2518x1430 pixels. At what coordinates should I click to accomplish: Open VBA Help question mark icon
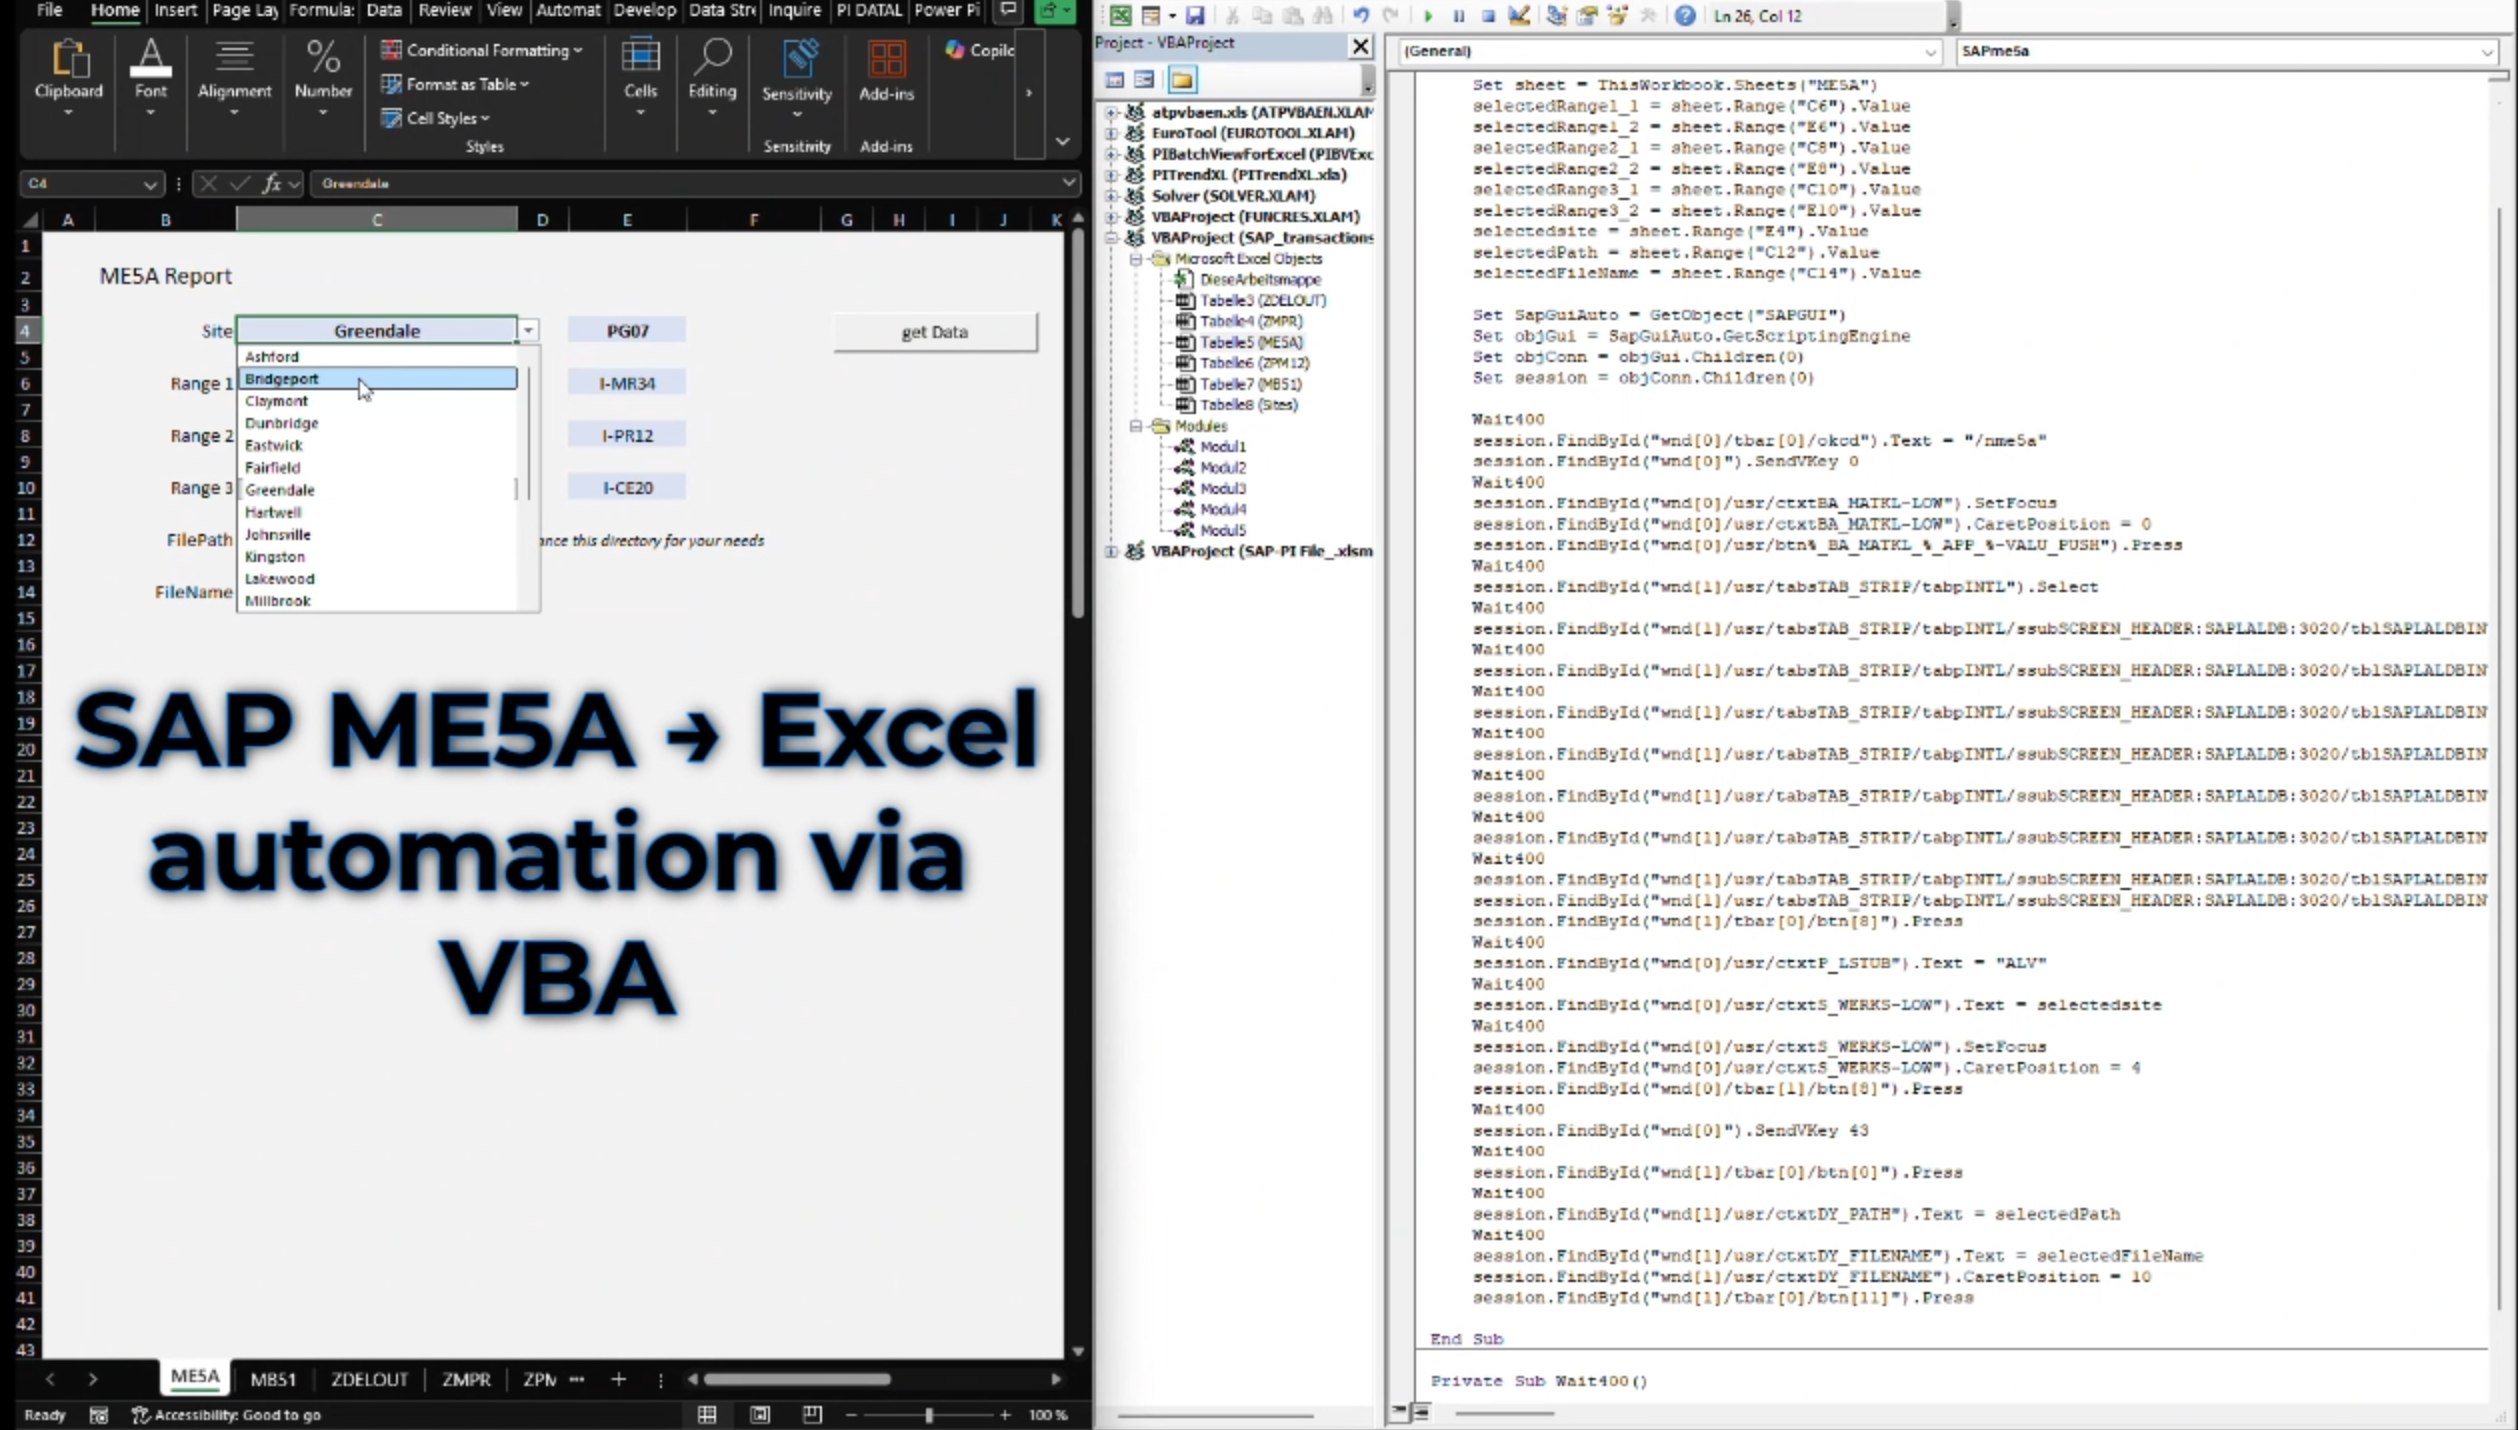point(1685,15)
